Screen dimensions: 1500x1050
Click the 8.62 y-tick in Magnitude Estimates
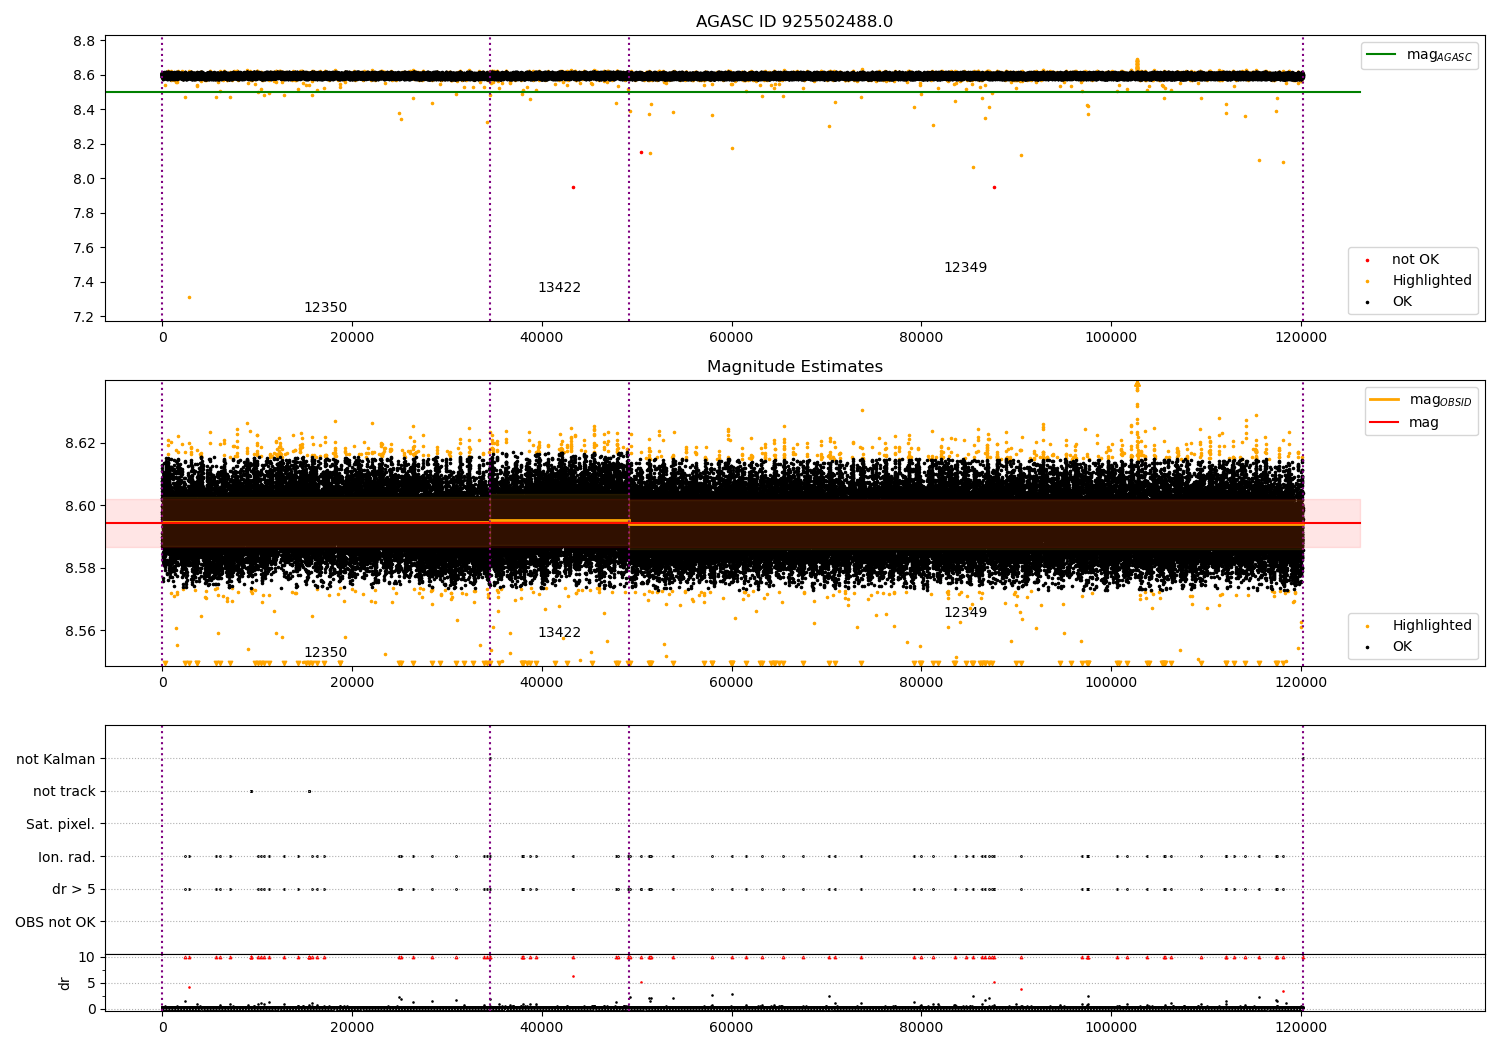pos(81,443)
